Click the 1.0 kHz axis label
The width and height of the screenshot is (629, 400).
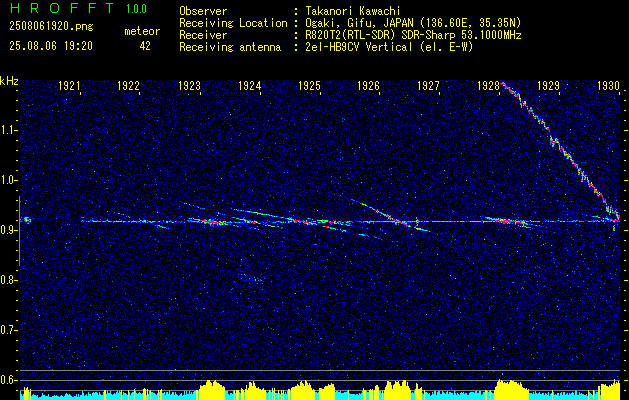pyautogui.click(x=7, y=180)
